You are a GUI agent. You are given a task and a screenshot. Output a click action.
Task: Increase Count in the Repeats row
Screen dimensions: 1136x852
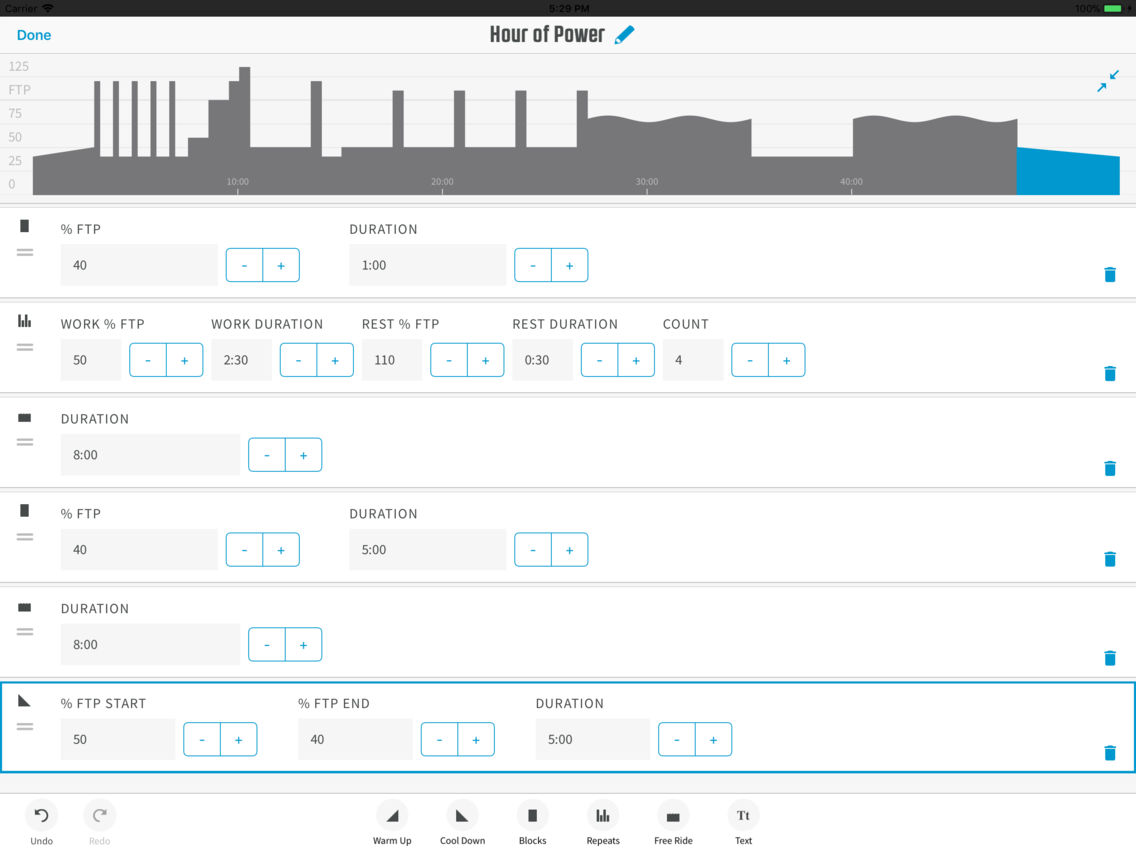[x=786, y=360]
